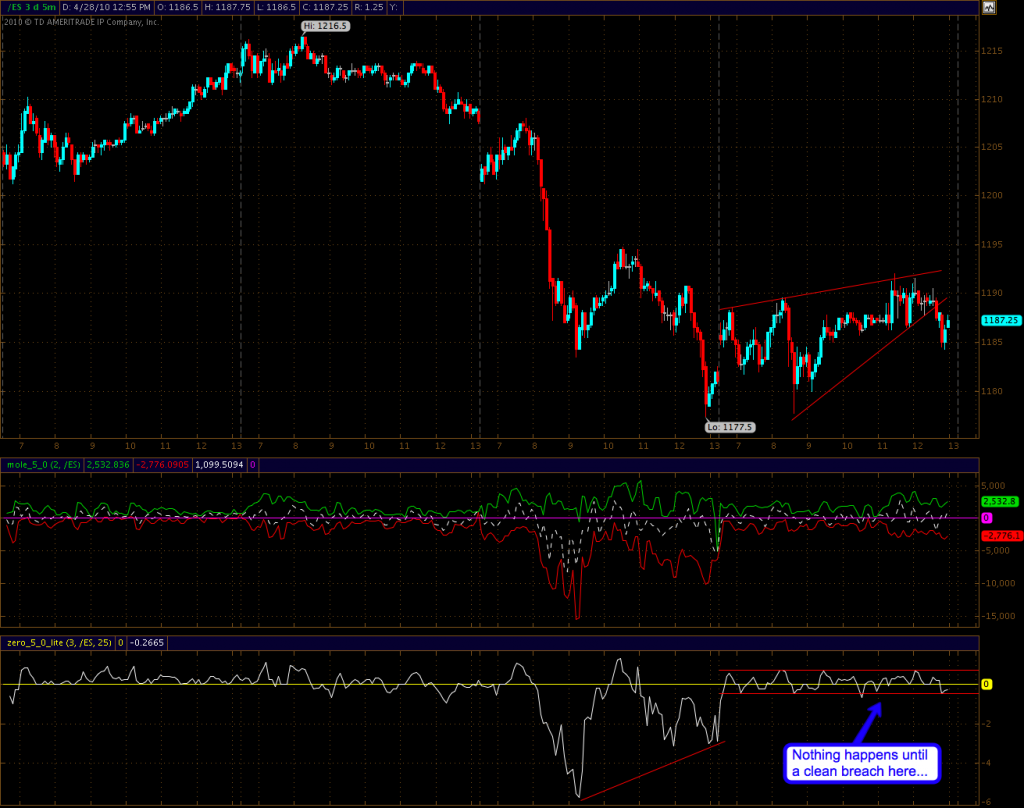
Task: Click the "Nothing happens until a clean breach" note
Action: pos(862,762)
